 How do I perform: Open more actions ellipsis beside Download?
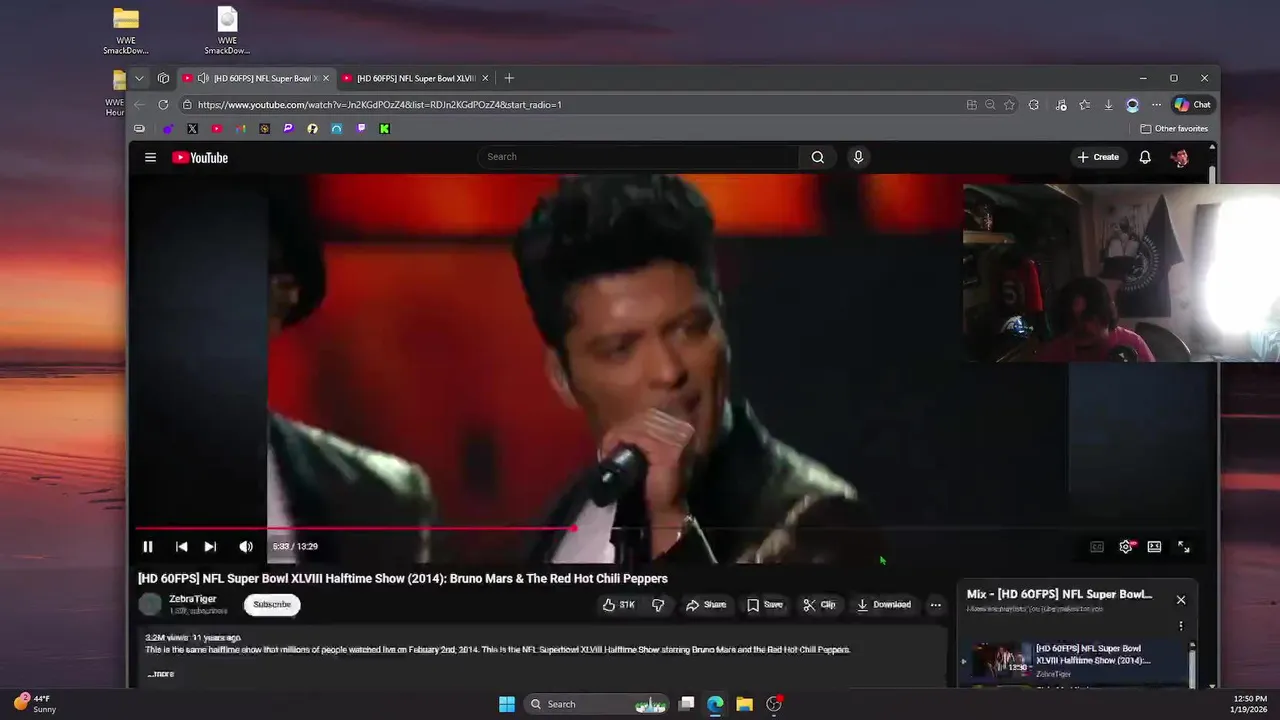(x=935, y=605)
